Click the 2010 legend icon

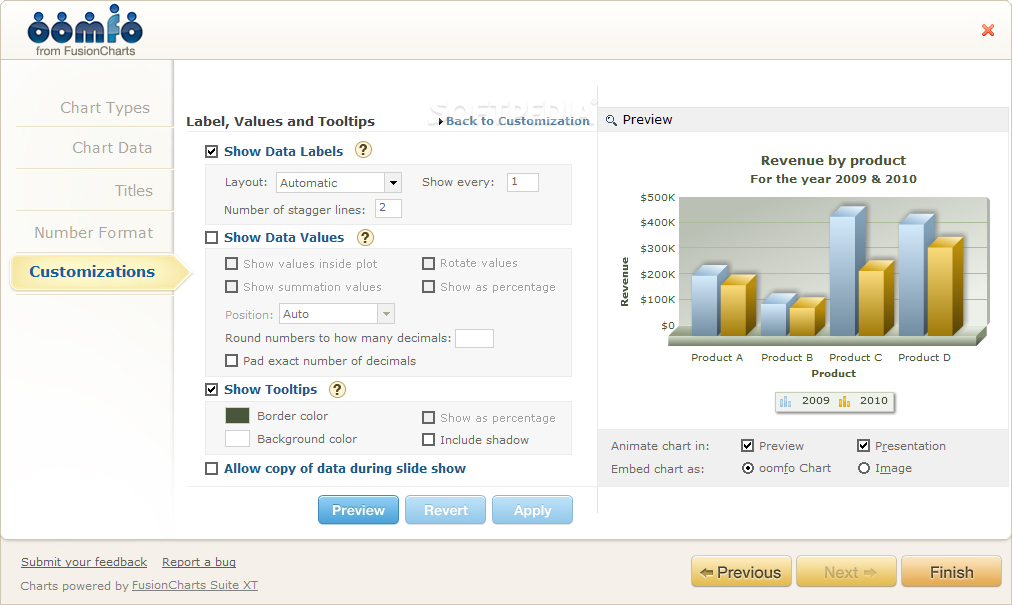(844, 401)
